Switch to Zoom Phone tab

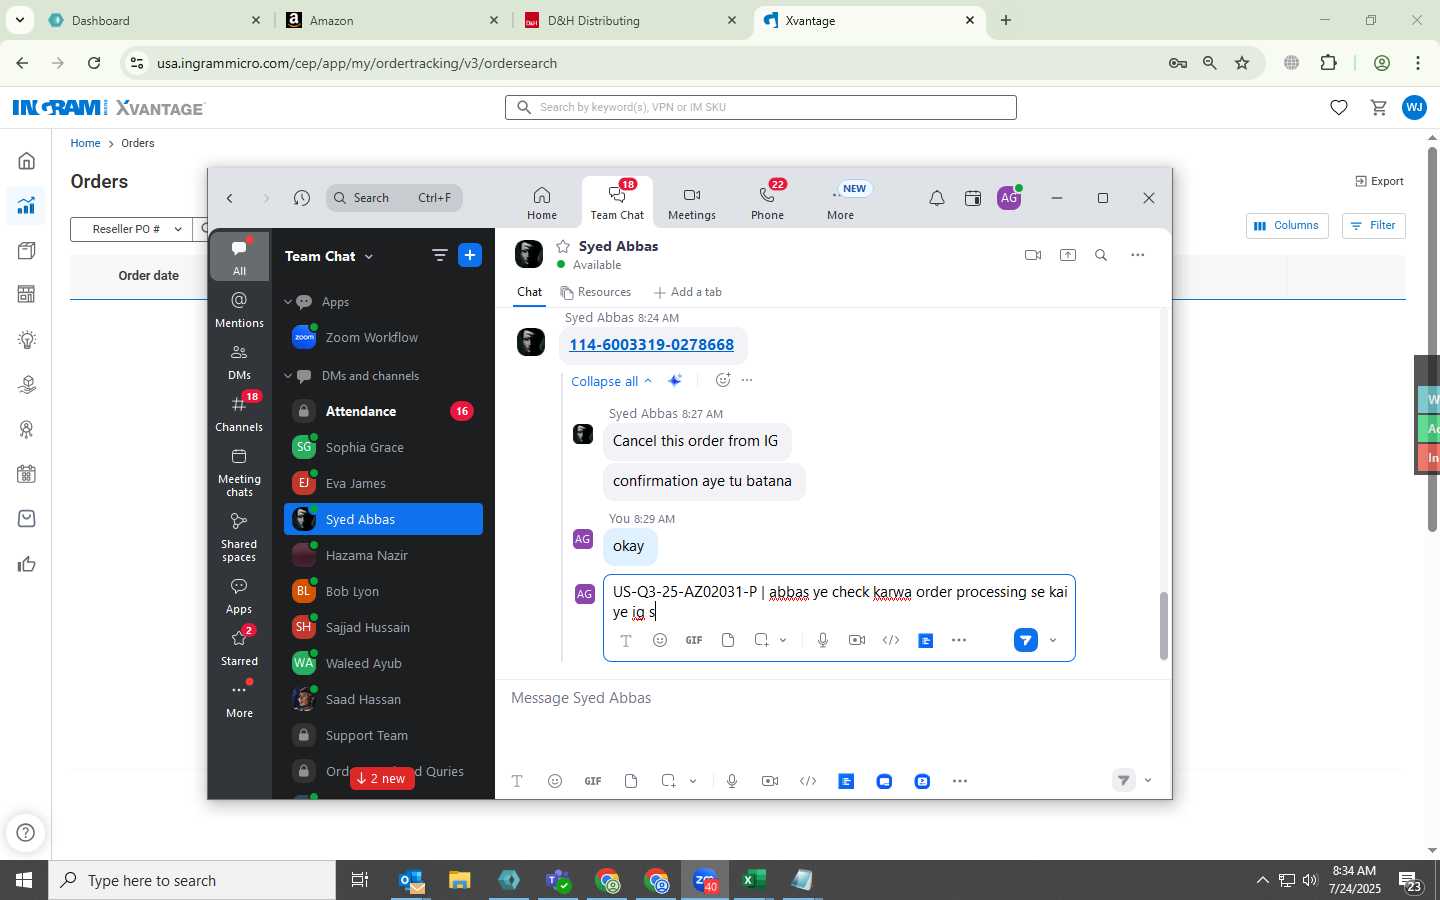[x=768, y=203]
